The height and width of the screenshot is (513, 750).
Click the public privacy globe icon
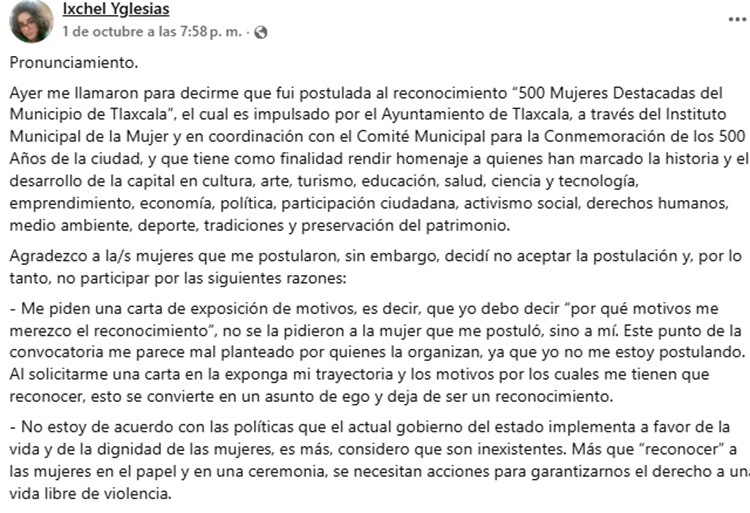[x=261, y=32]
